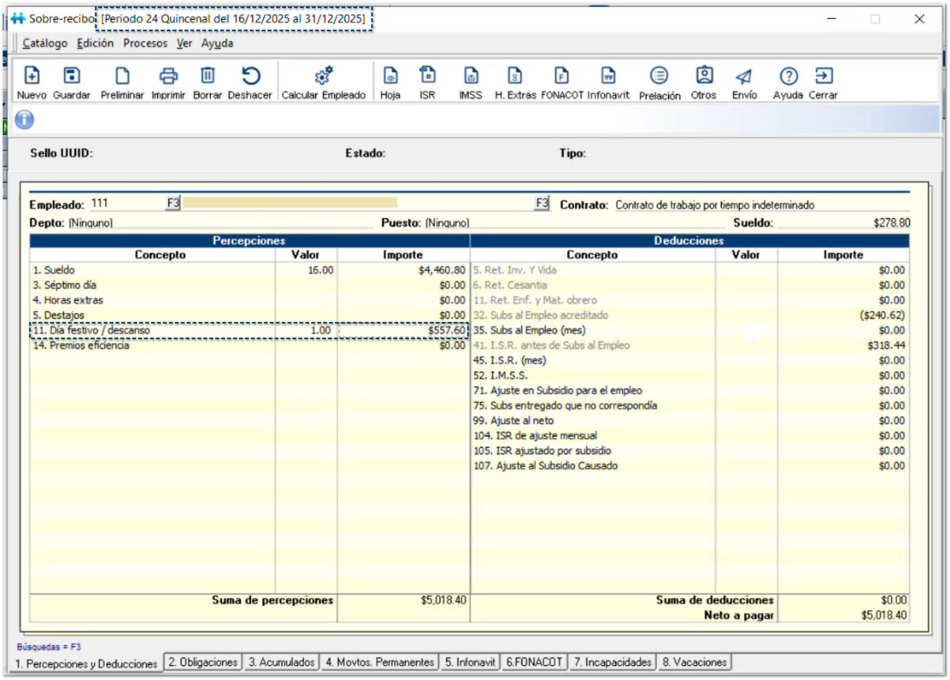This screenshot has width=950, height=680.
Task: Delete the record with the Borrar icon
Action: (207, 82)
